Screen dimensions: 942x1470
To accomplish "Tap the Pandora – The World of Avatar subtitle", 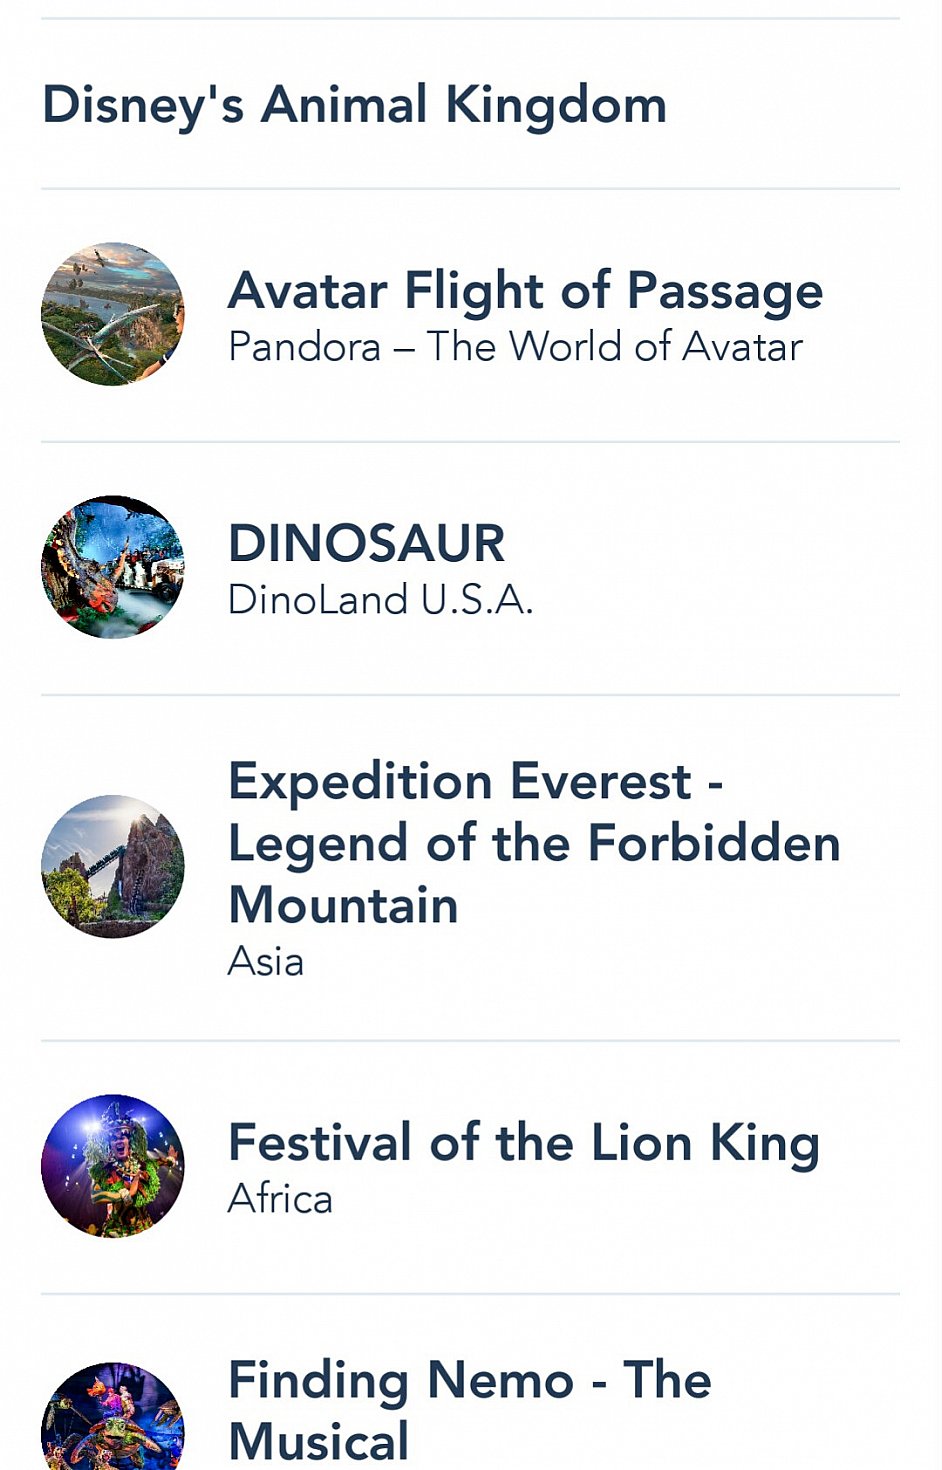I will [x=515, y=347].
